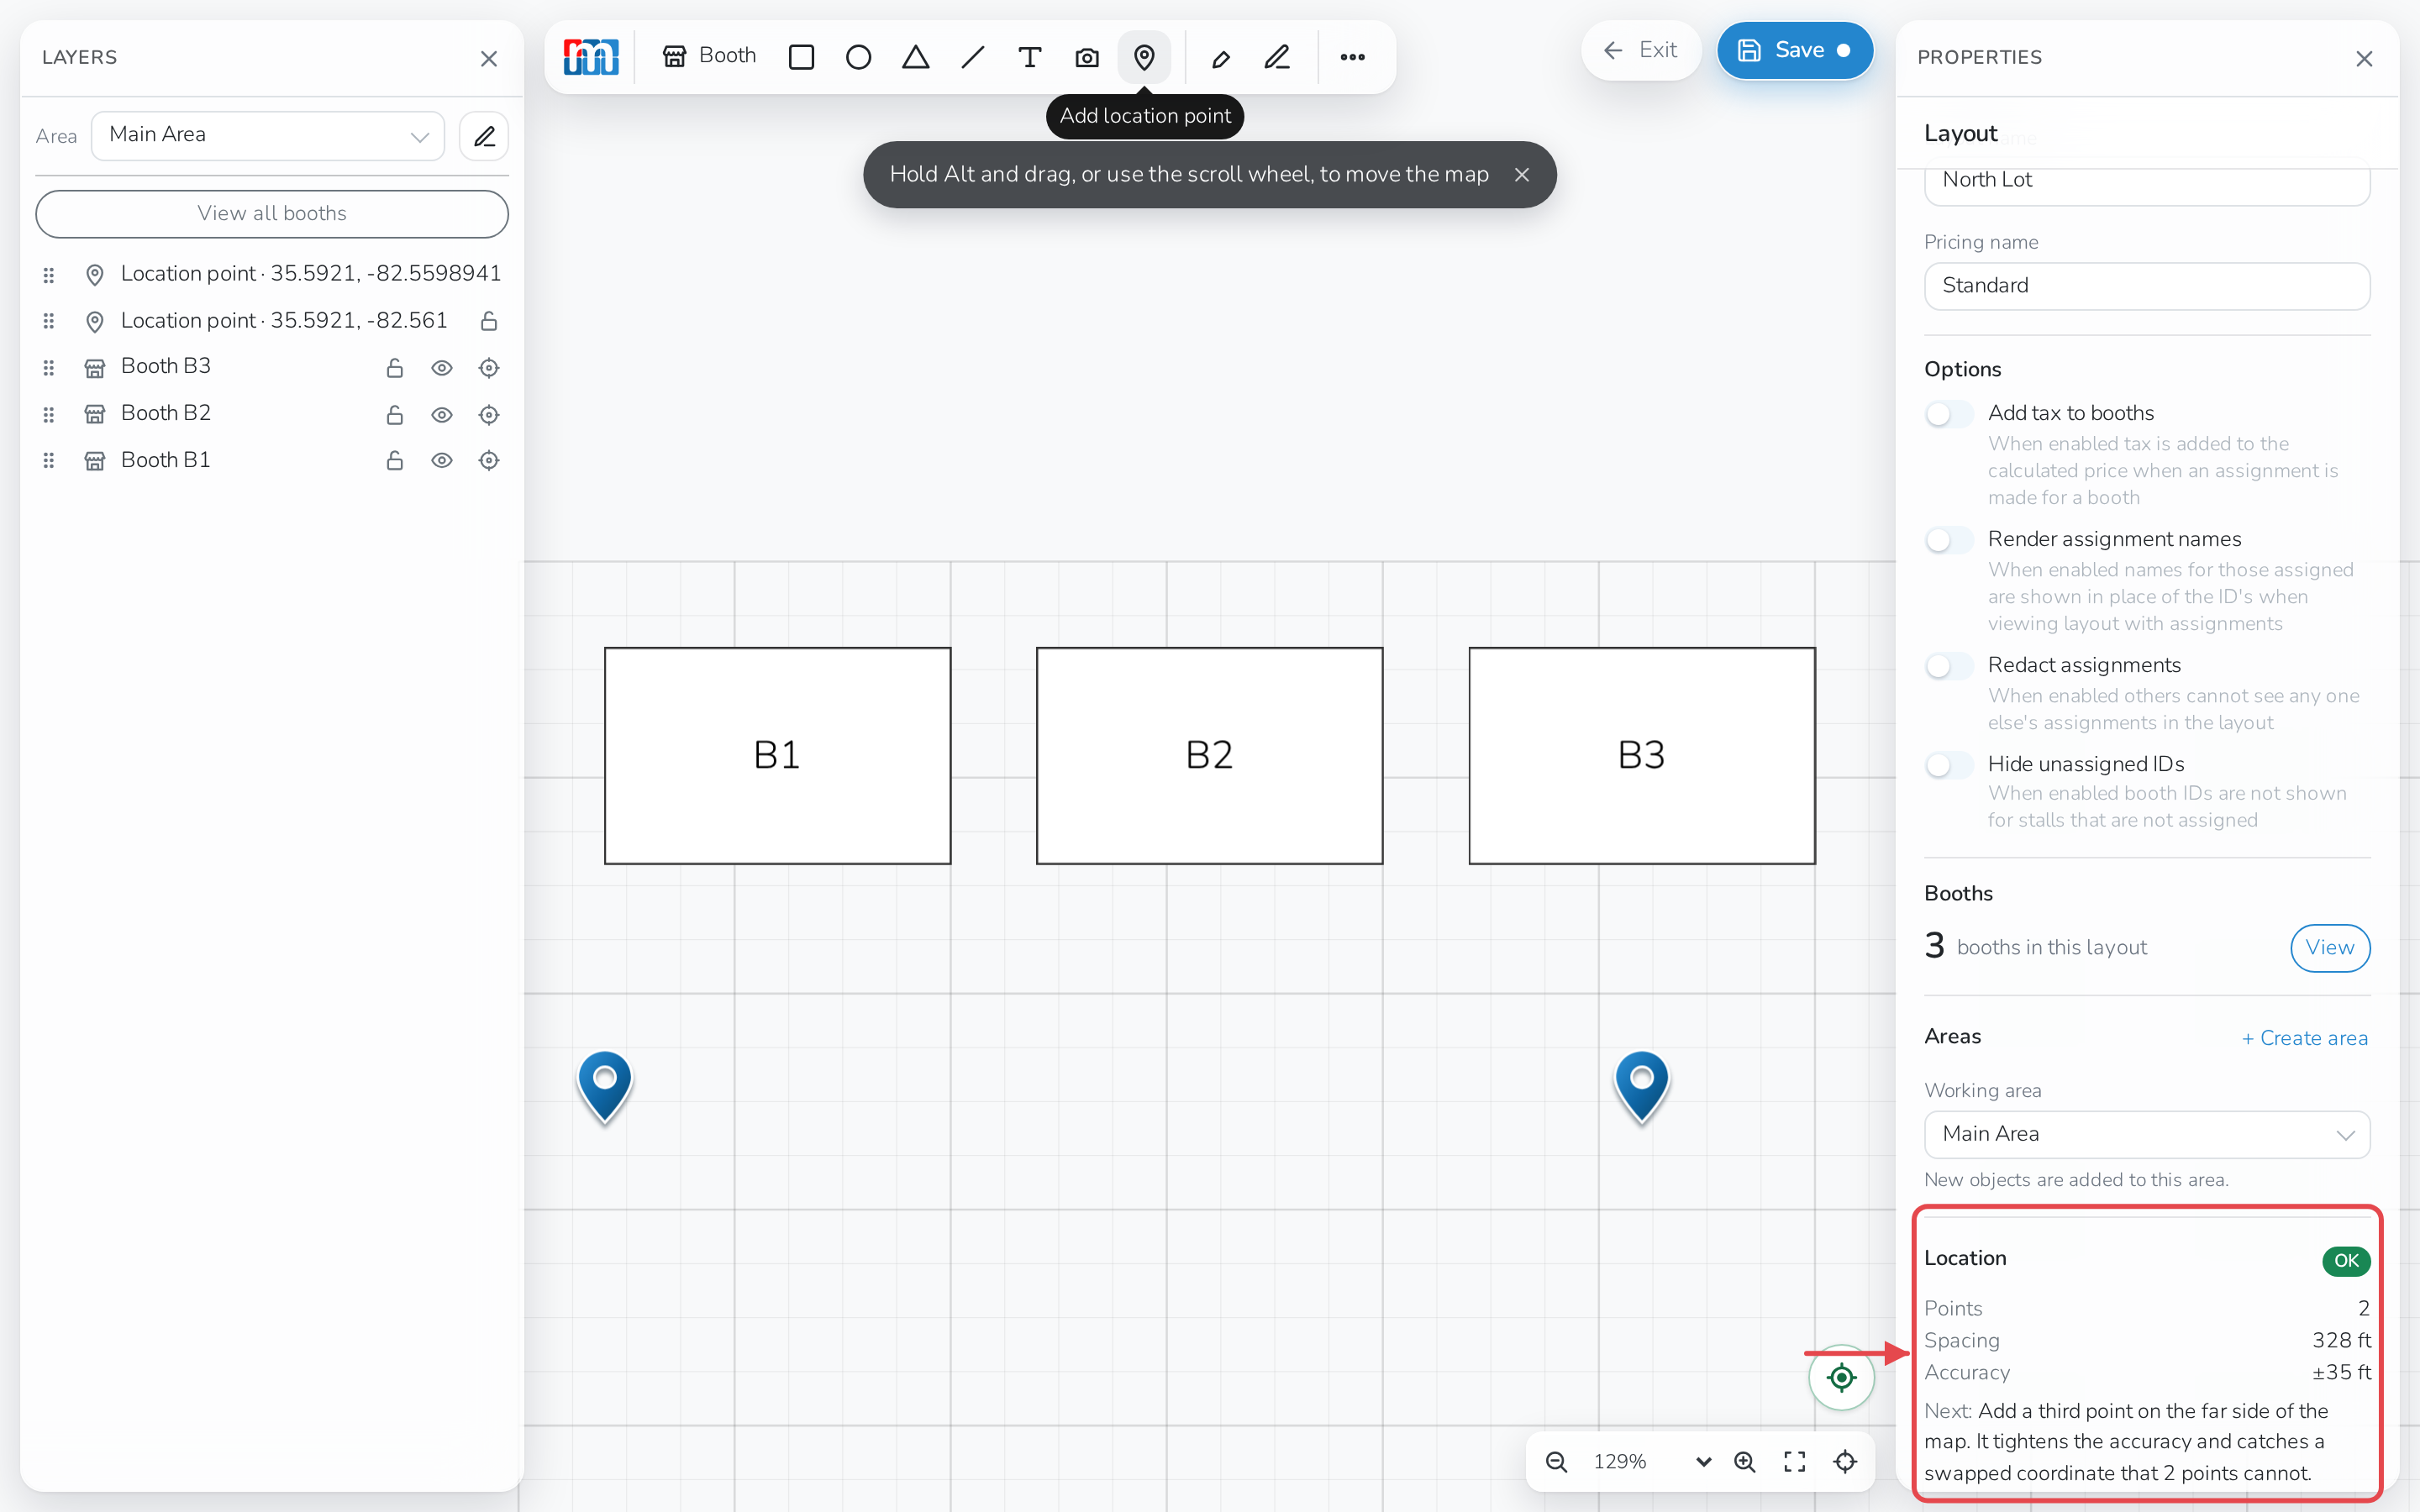Click the zoom out magnifier icon
This screenshot has height=1512, width=2420.
(1557, 1462)
